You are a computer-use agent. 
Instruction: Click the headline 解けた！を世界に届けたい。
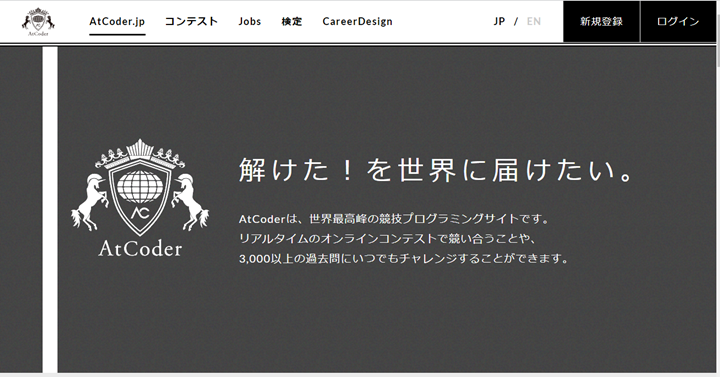point(435,170)
